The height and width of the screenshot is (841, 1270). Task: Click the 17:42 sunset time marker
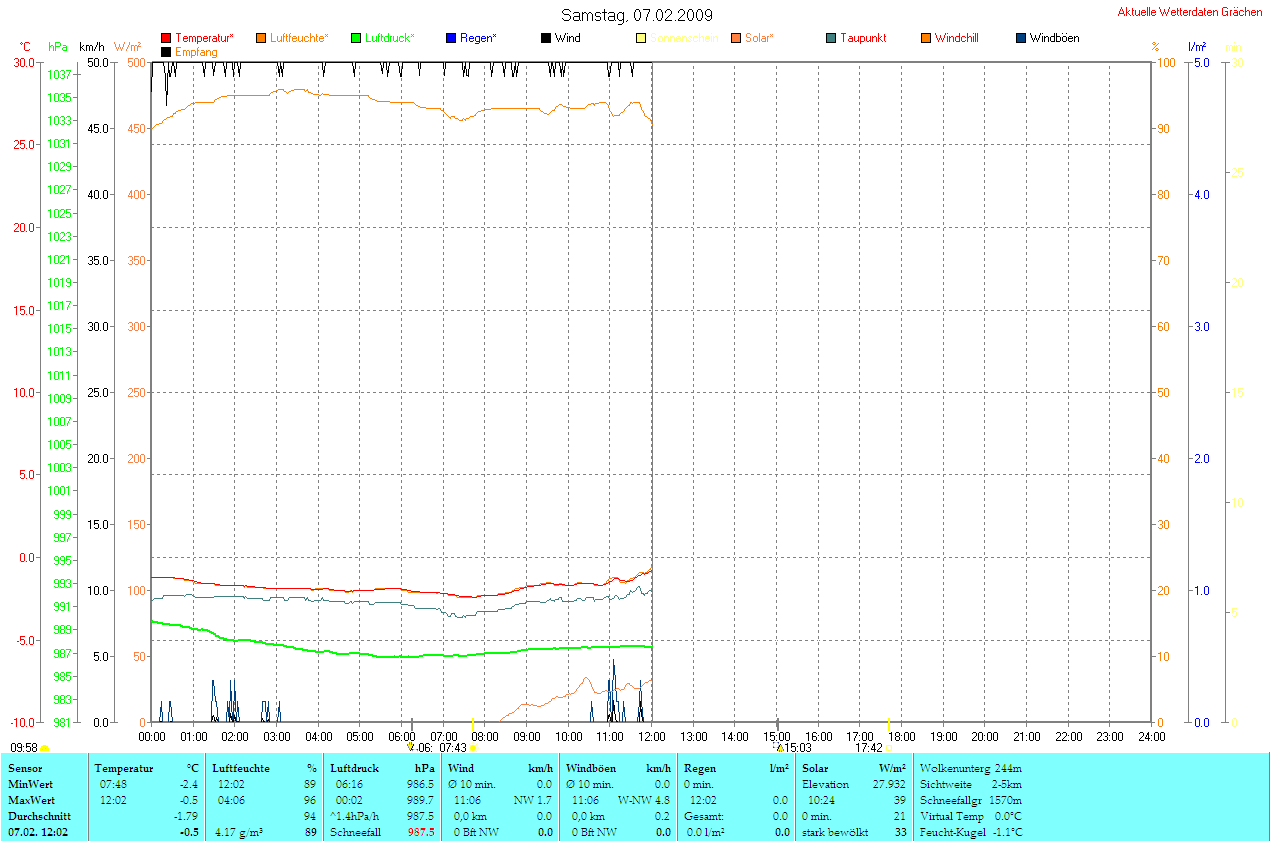coord(868,747)
